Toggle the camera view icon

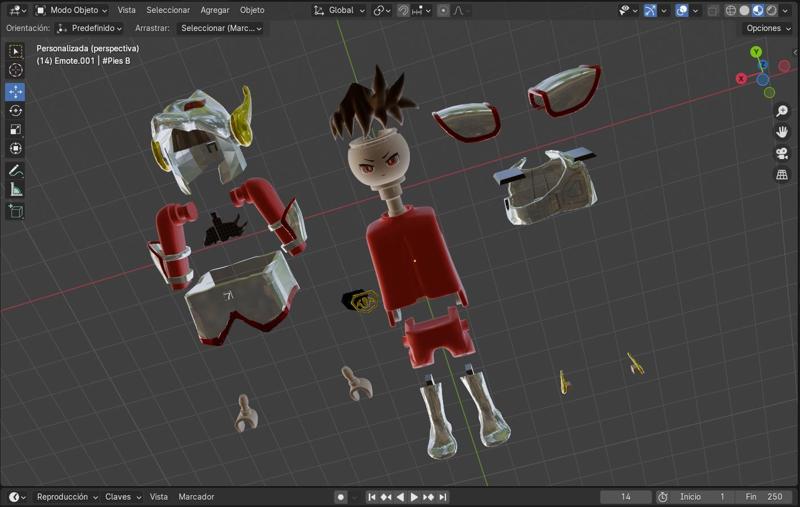click(782, 153)
